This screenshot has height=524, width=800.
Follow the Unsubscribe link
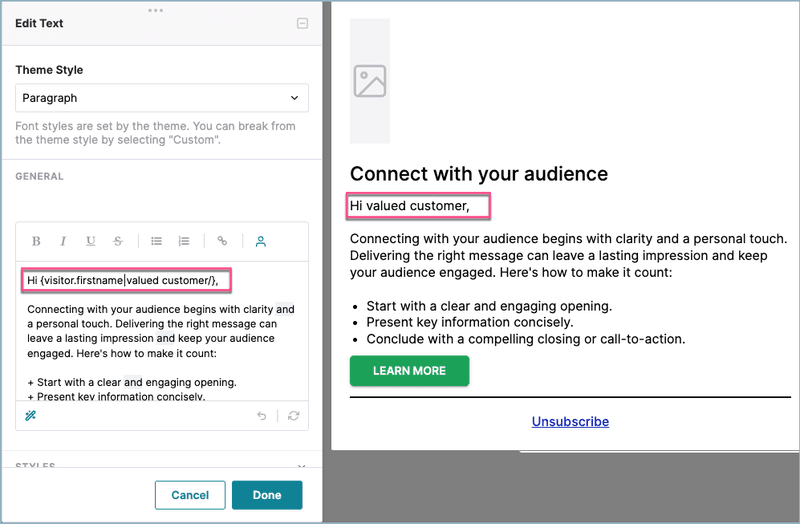(570, 422)
